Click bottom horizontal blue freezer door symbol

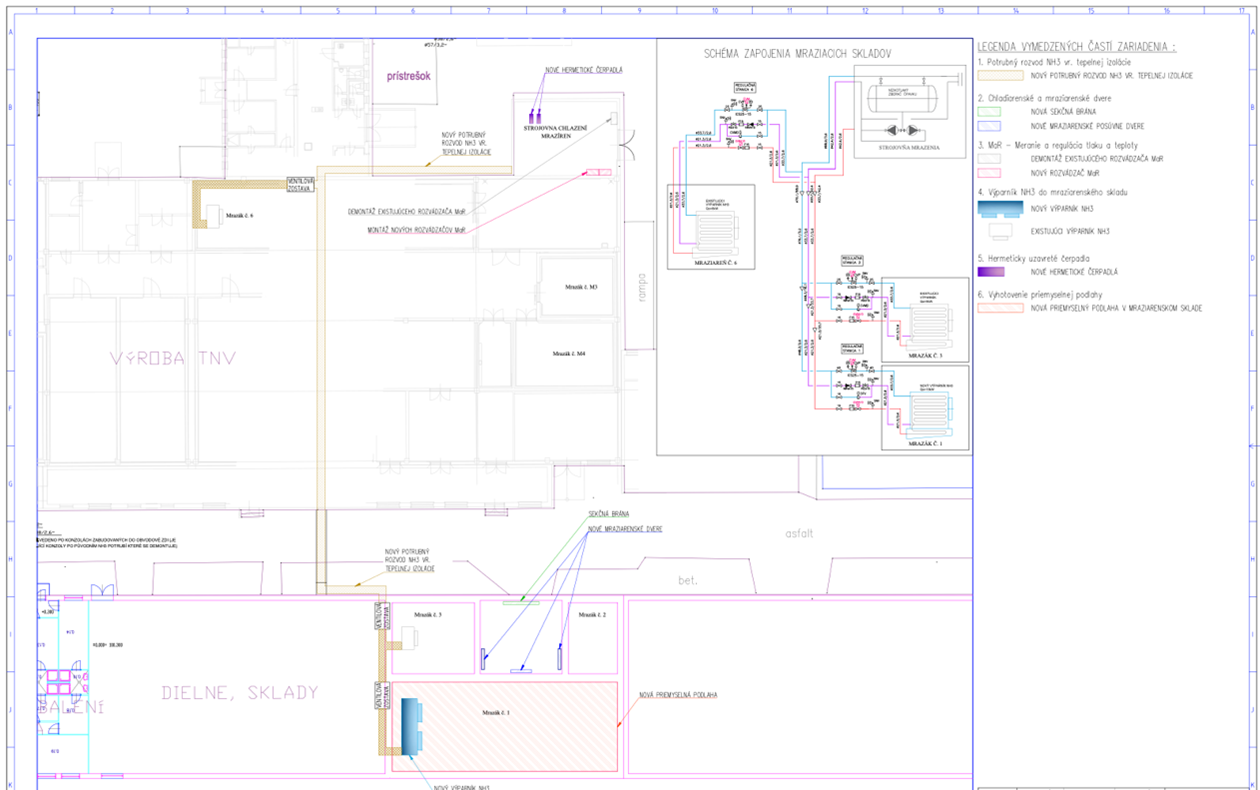tap(521, 670)
